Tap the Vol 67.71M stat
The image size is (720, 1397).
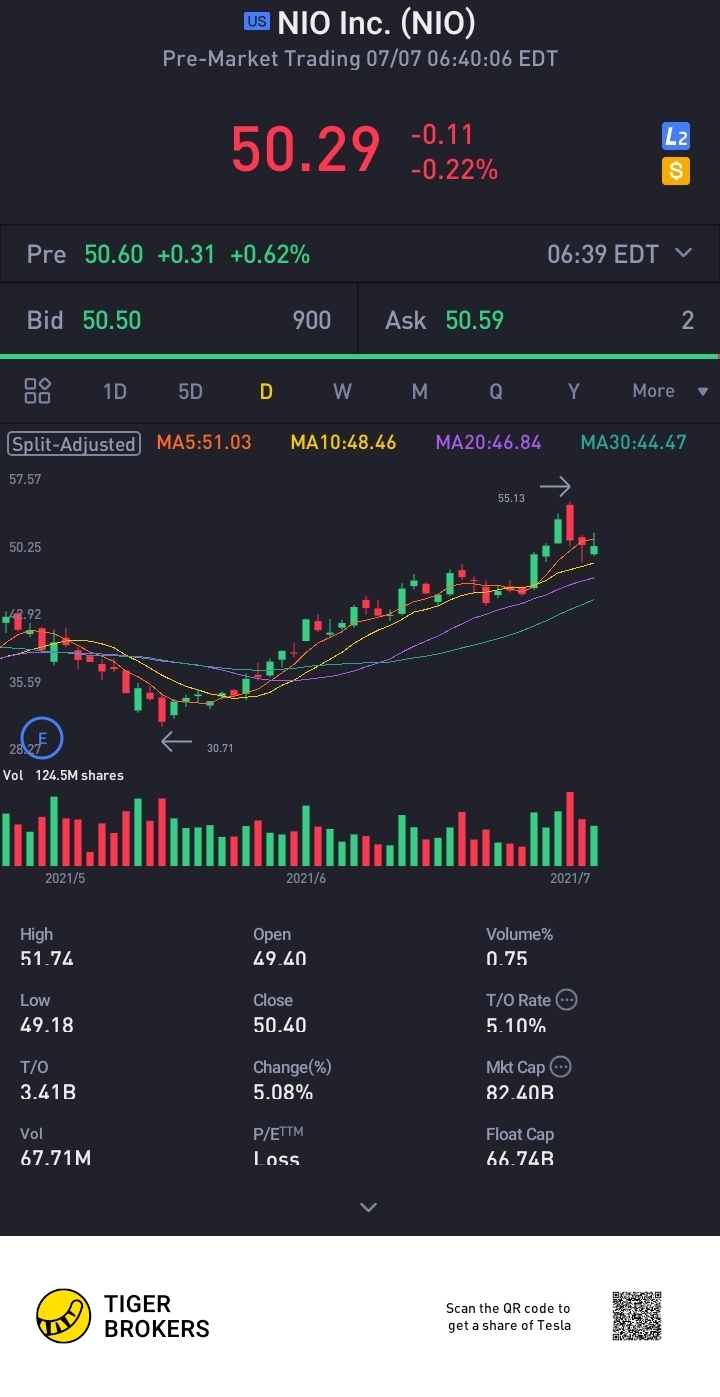(x=56, y=1146)
